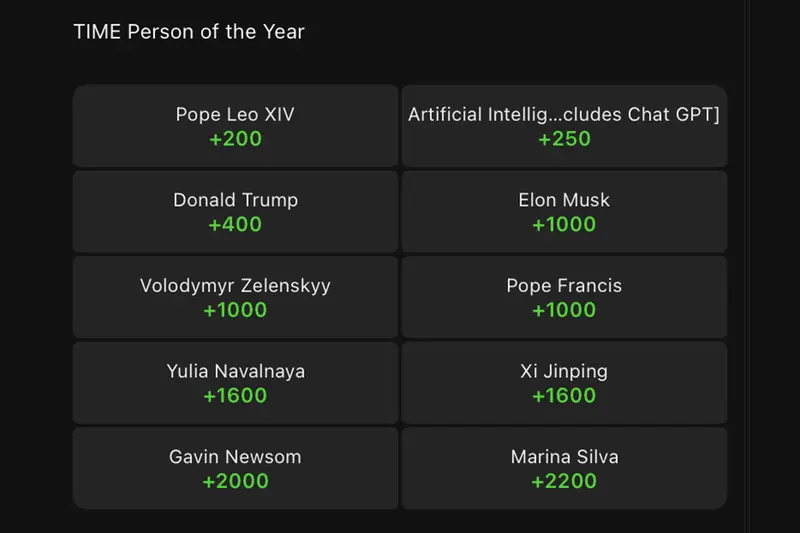Image resolution: width=800 pixels, height=533 pixels.
Task: Click the +400 odds value
Action: point(235,224)
